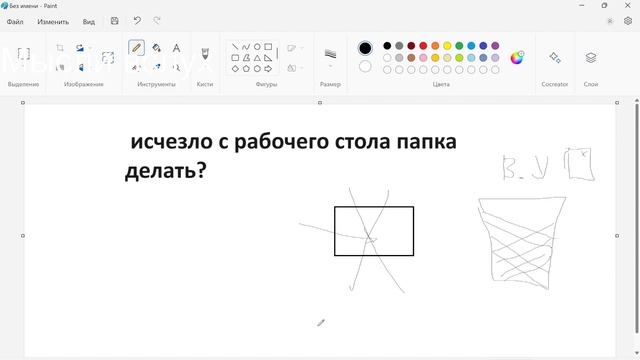Pick the purple color swatch

tap(495, 46)
